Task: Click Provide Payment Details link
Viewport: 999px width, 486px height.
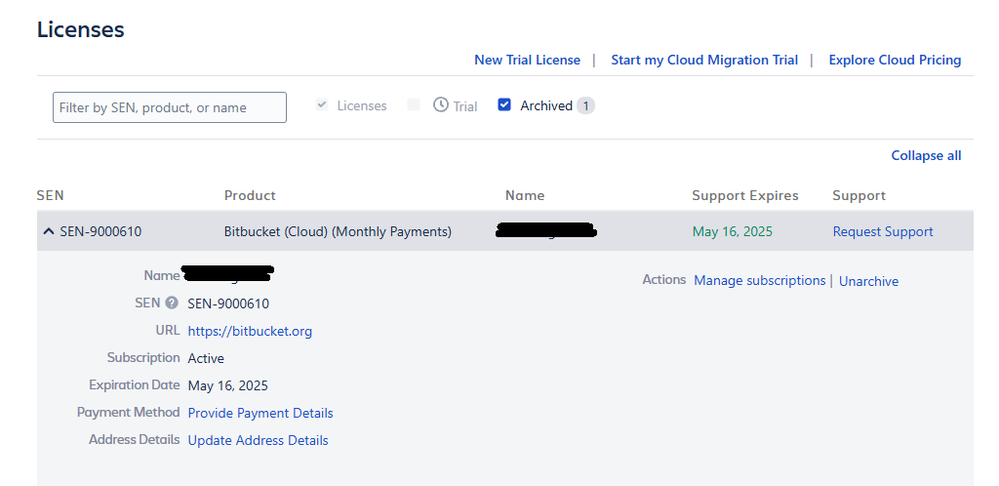Action: click(260, 413)
